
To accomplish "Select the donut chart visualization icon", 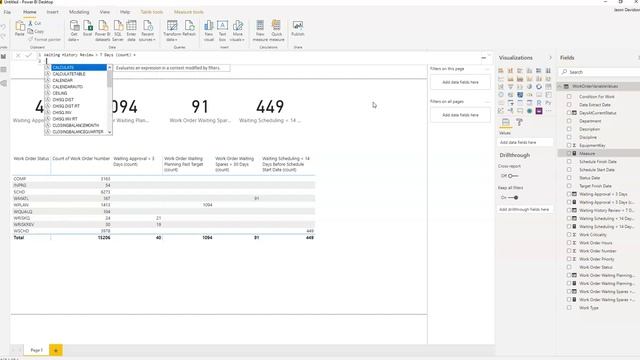I will [539, 87].
